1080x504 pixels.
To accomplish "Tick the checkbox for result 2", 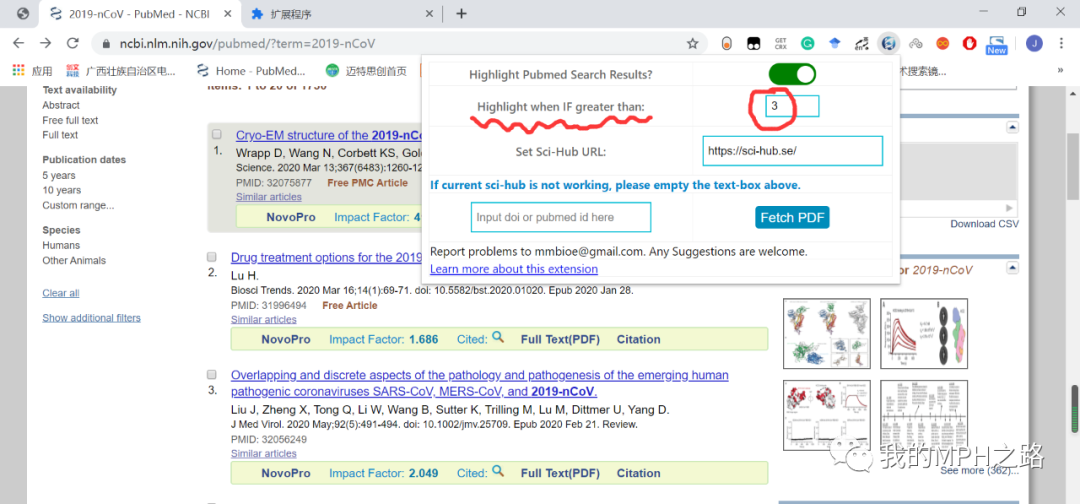I will tap(212, 257).
